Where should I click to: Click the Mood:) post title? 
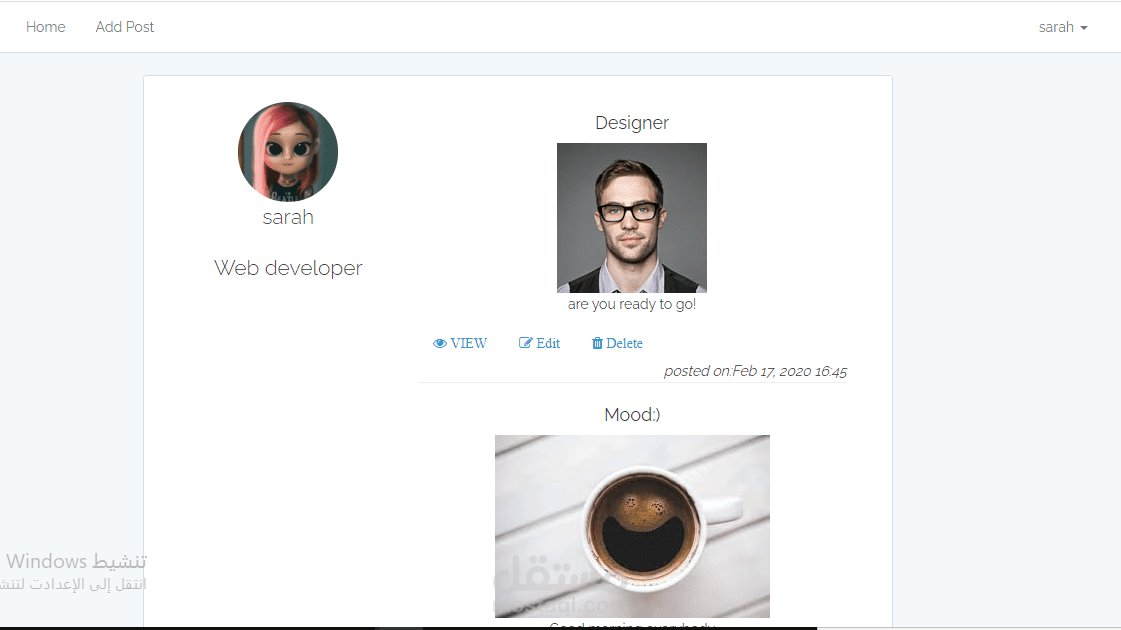click(x=632, y=415)
